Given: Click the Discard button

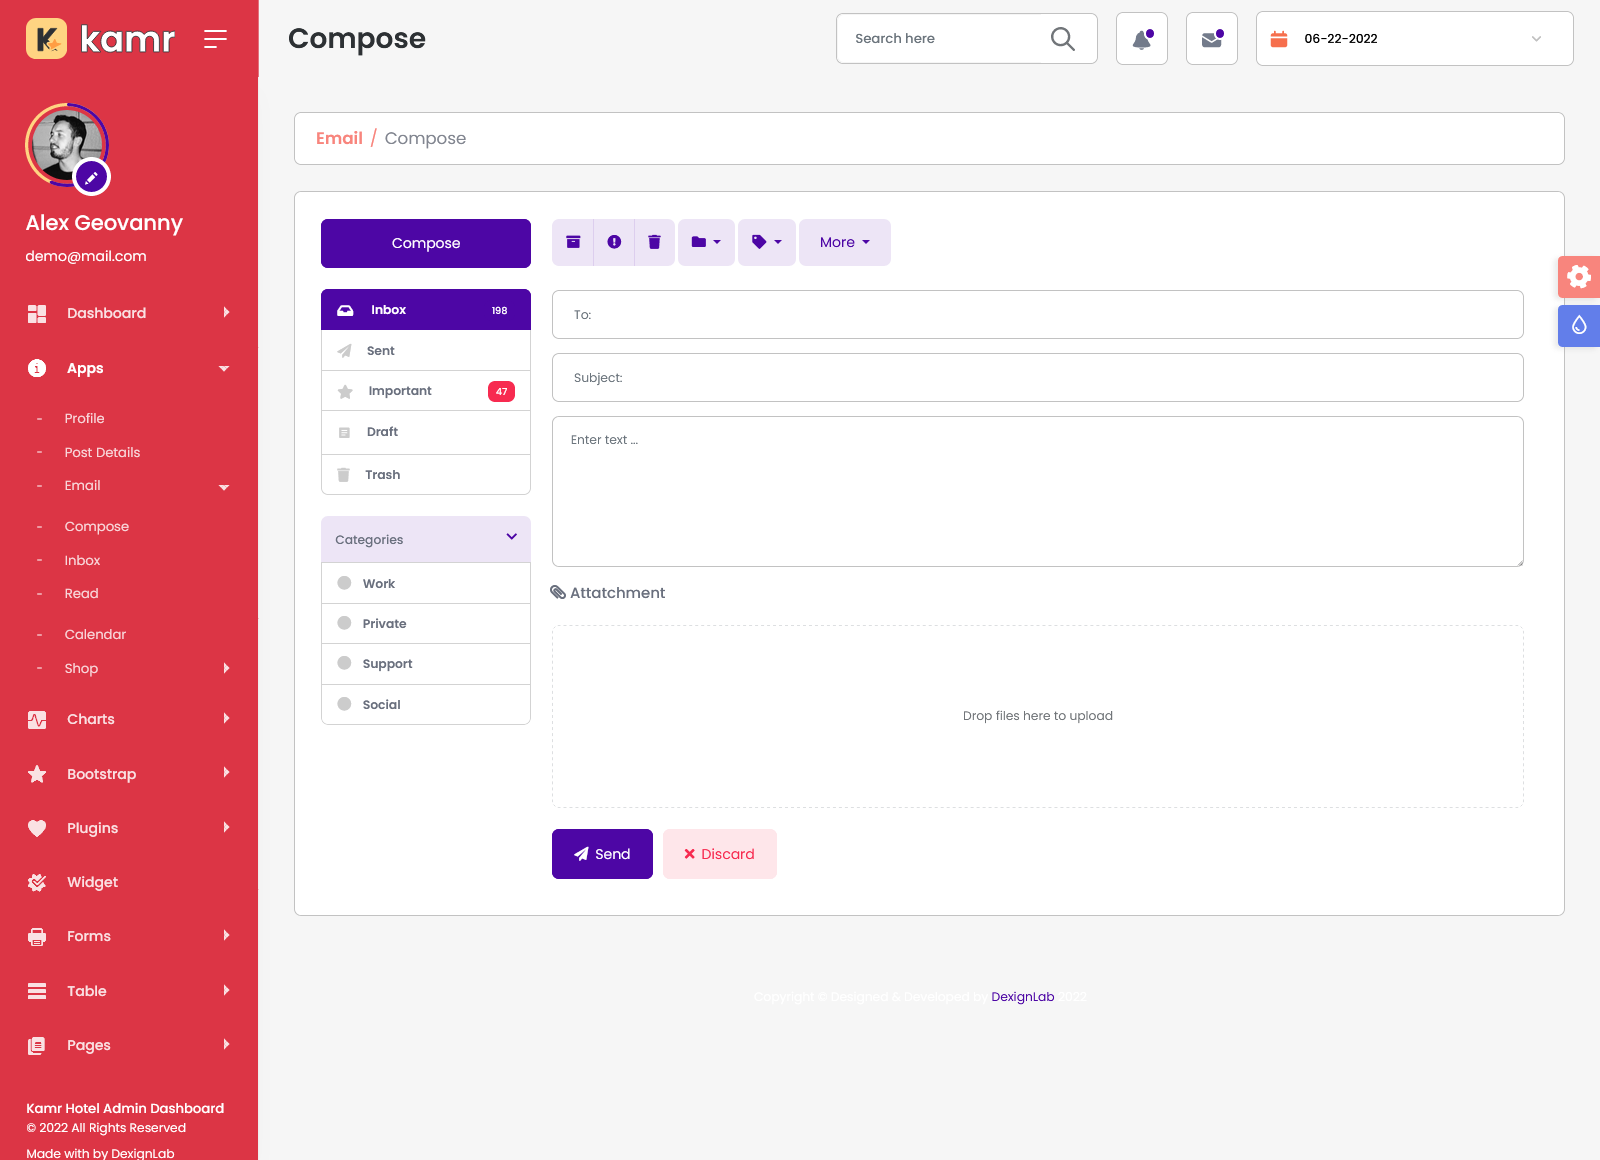Looking at the screenshot, I should [719, 854].
